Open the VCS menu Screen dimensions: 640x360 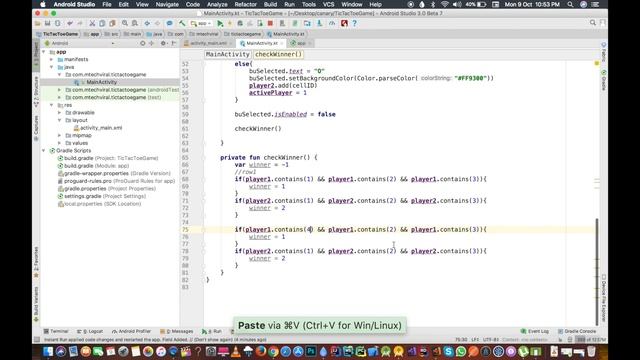pos(329,4)
